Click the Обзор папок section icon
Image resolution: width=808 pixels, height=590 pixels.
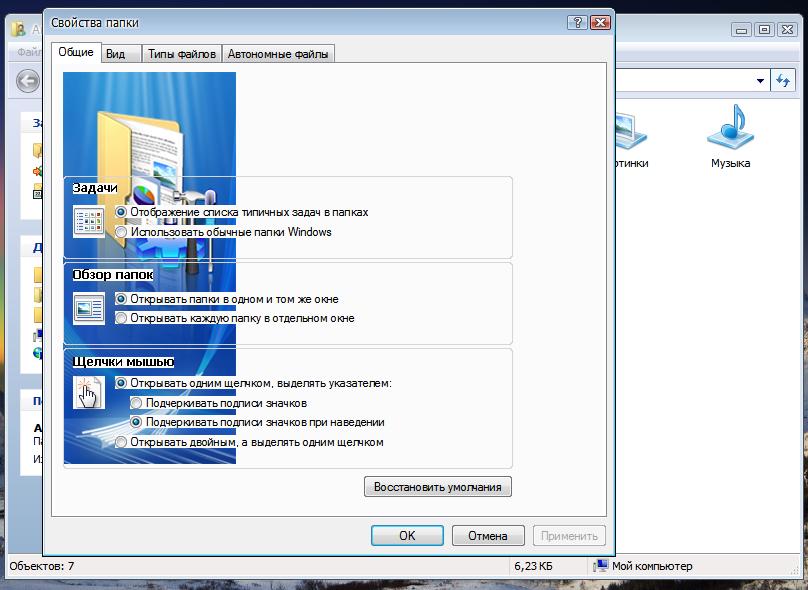coord(88,308)
